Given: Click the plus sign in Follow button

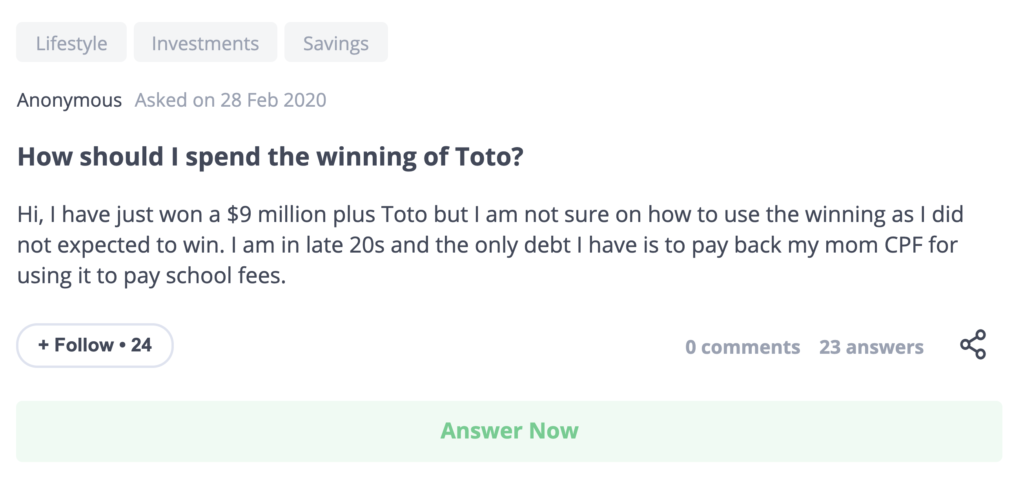Looking at the screenshot, I should [x=43, y=345].
